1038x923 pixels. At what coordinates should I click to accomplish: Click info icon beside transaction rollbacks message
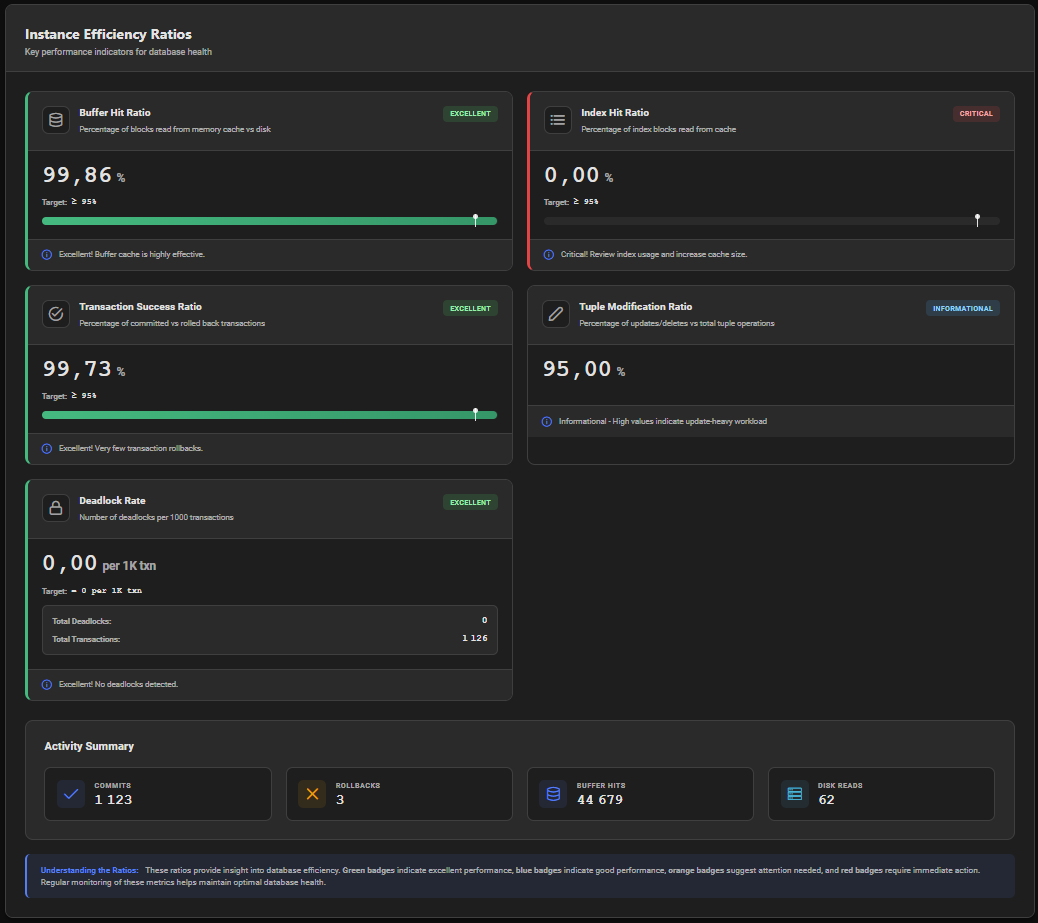[x=47, y=449]
